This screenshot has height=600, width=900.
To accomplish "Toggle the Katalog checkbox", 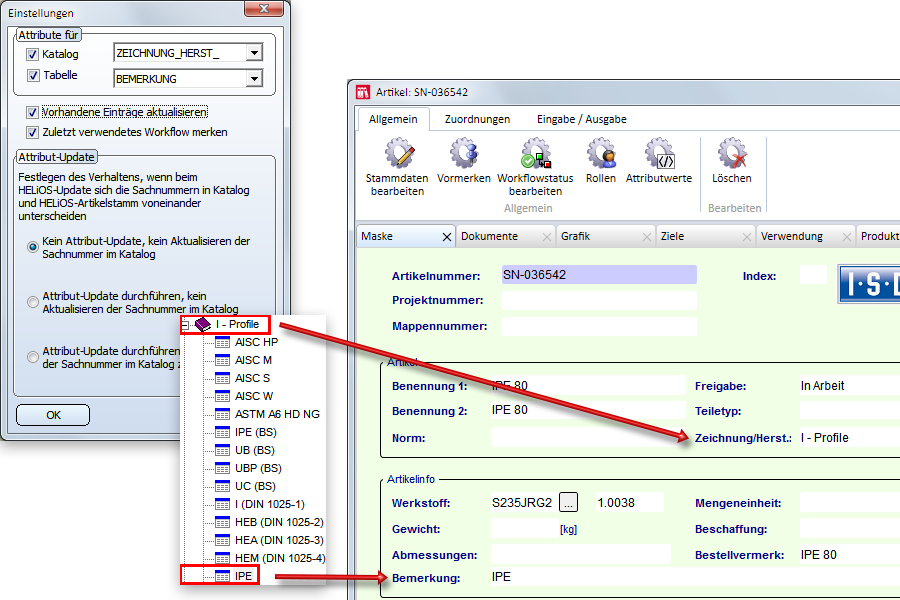I will click(33, 54).
